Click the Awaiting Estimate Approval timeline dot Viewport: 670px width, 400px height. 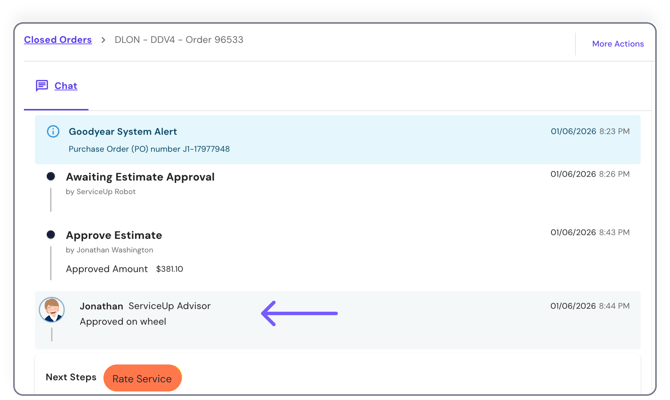point(51,176)
